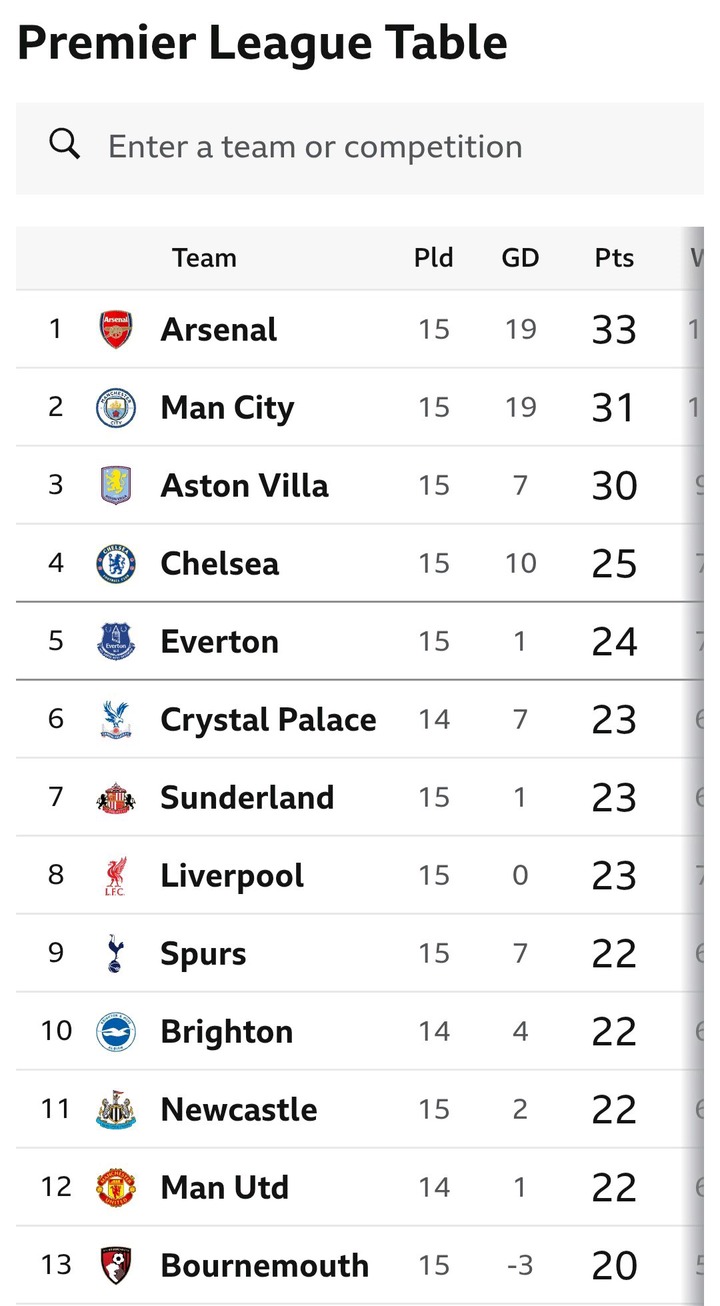Open the Arsenal team link
The height and width of the screenshot is (1306, 720).
[219, 329]
